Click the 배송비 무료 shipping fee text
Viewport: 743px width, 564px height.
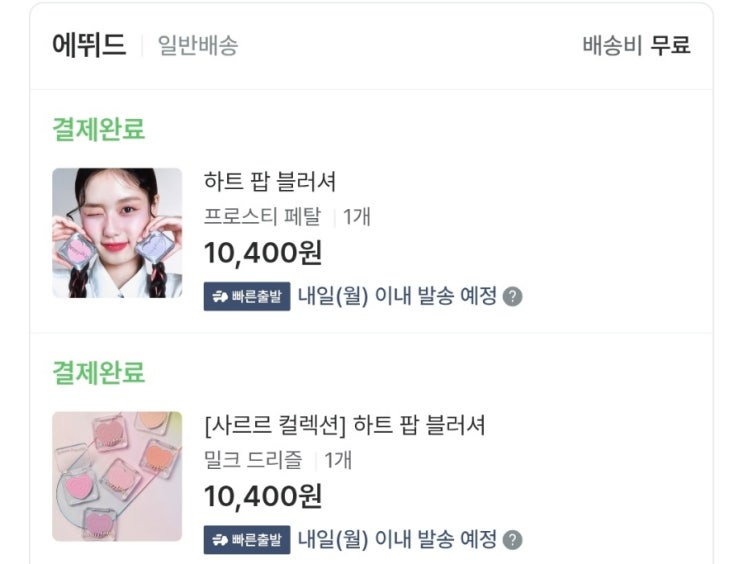click(636, 46)
